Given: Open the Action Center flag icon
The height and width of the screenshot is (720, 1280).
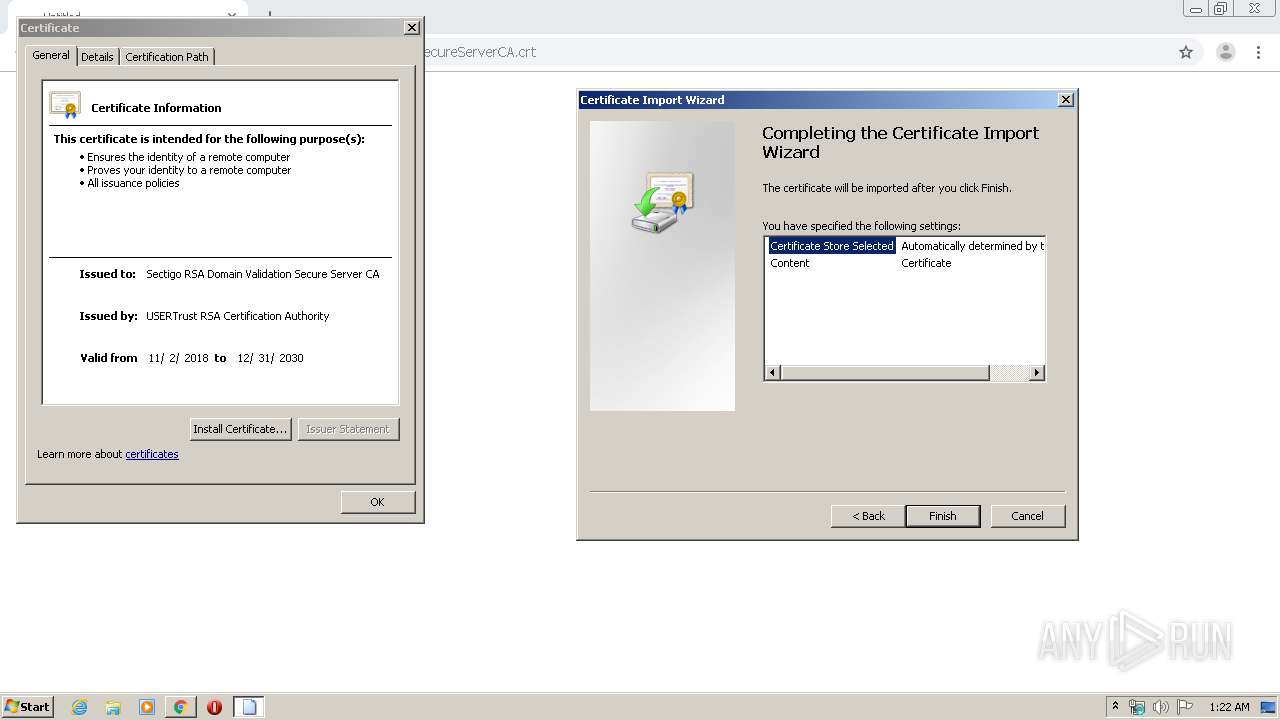Looking at the screenshot, I should click(x=1185, y=707).
